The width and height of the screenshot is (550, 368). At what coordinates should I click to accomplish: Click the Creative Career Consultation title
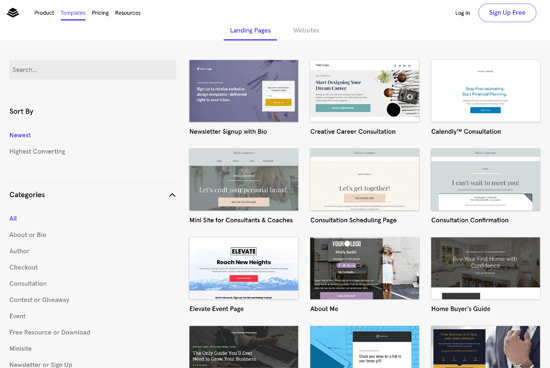click(353, 132)
